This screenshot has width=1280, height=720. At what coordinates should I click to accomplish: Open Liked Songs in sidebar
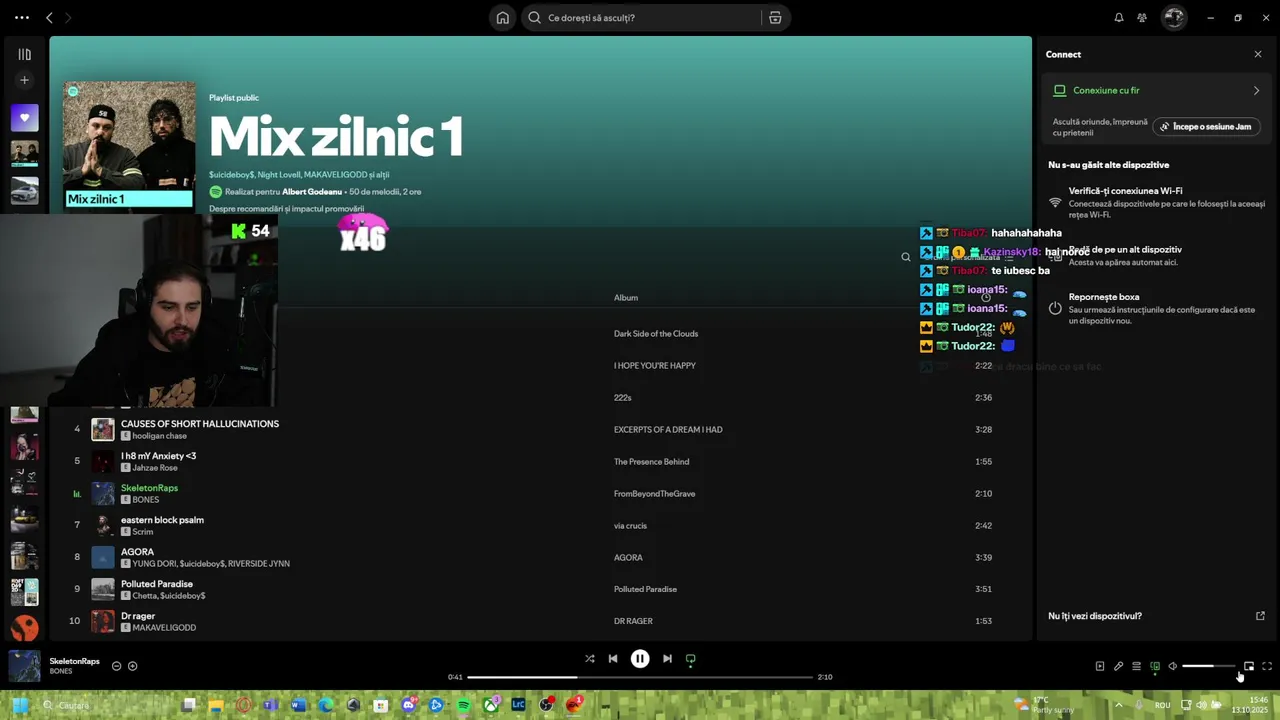pos(25,118)
